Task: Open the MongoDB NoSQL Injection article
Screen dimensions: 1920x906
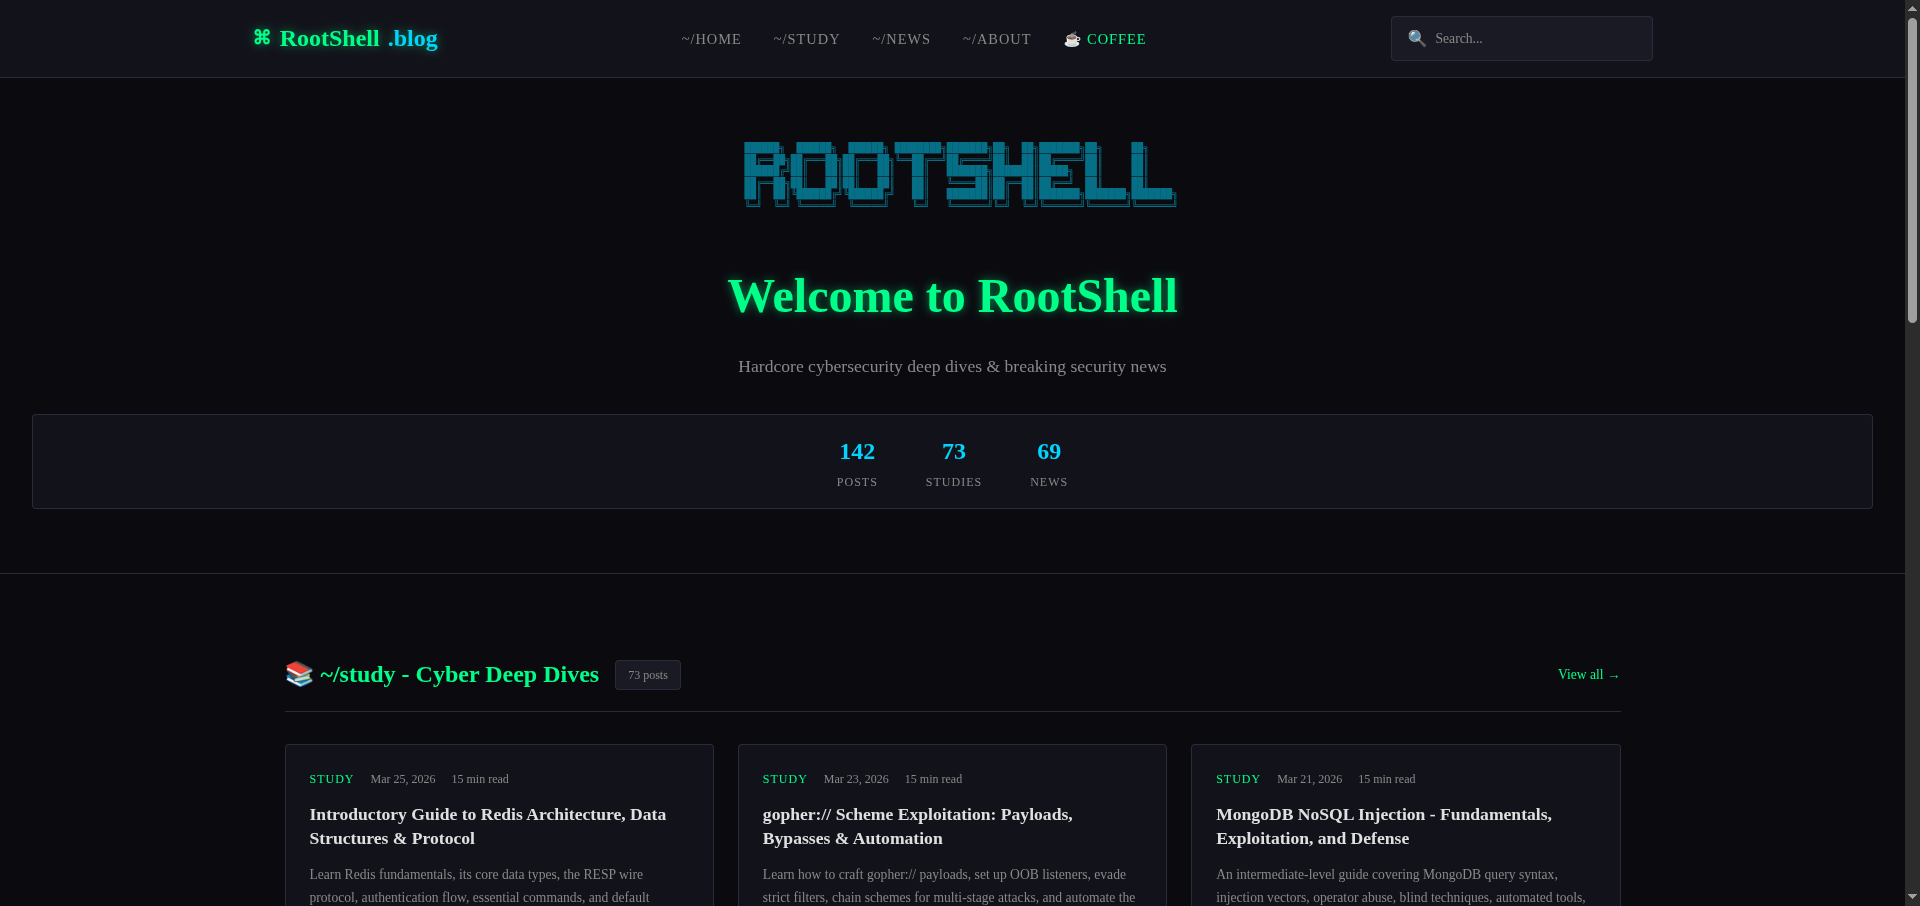Action: point(1383,826)
